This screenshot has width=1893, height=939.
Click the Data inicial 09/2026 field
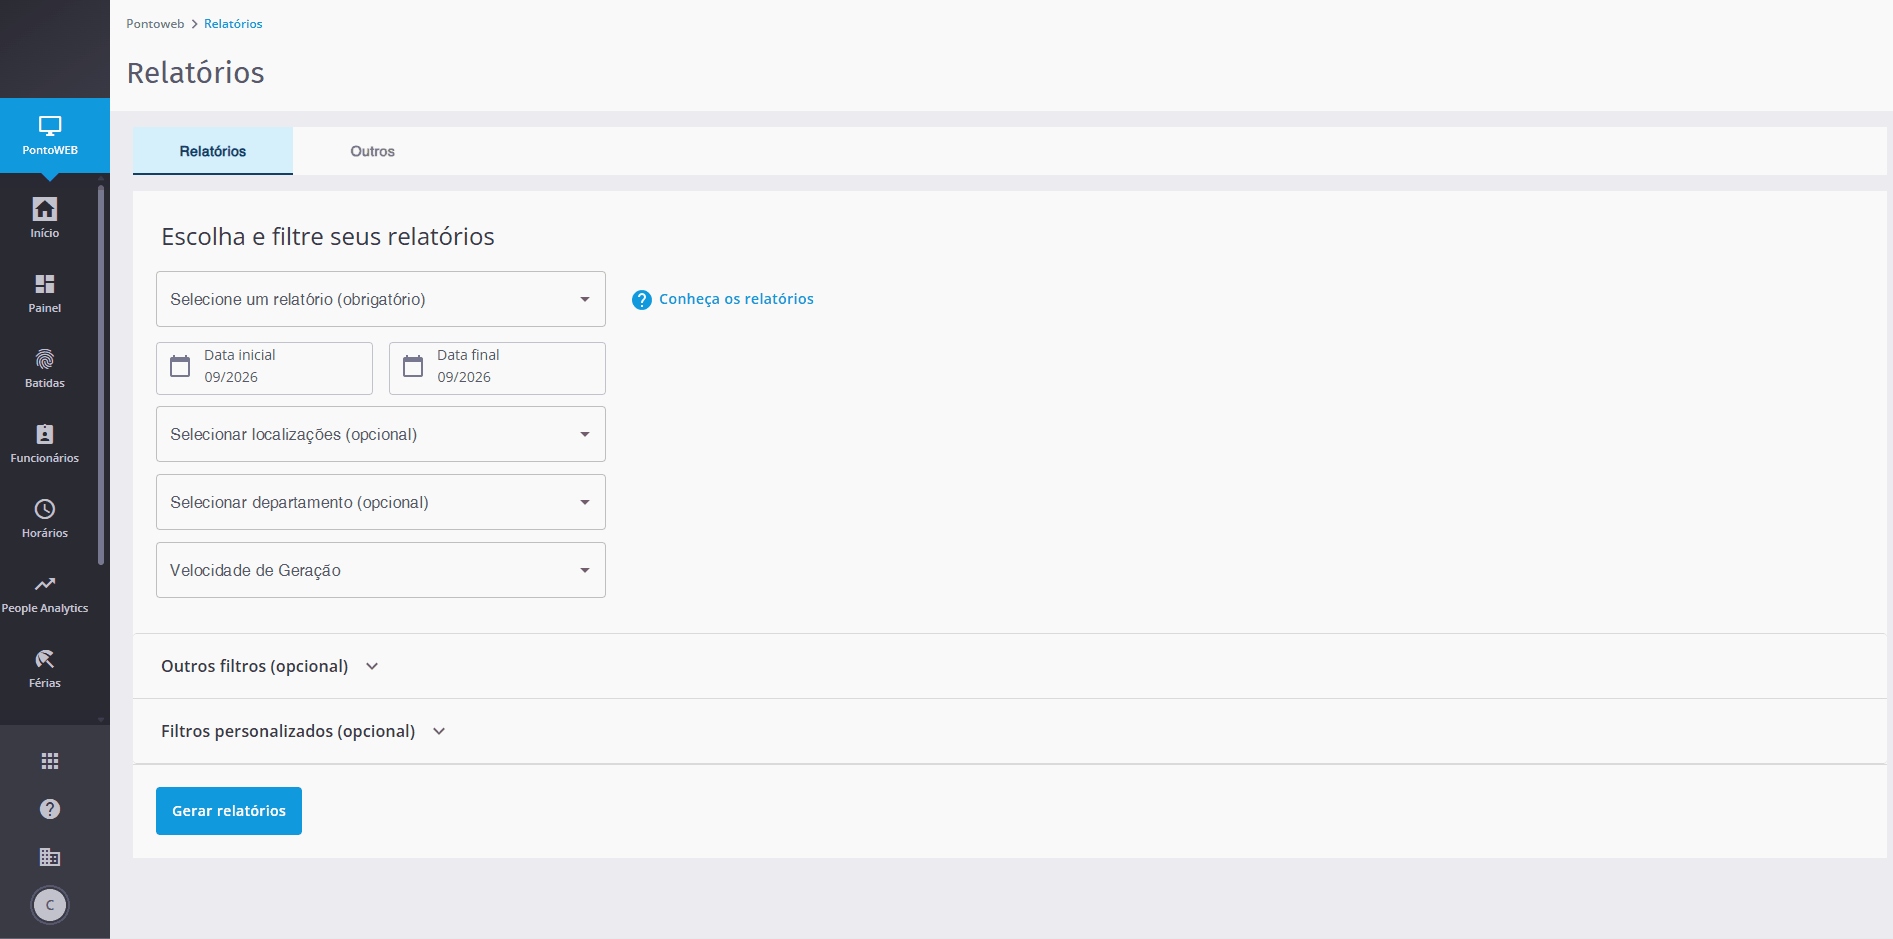coord(264,368)
